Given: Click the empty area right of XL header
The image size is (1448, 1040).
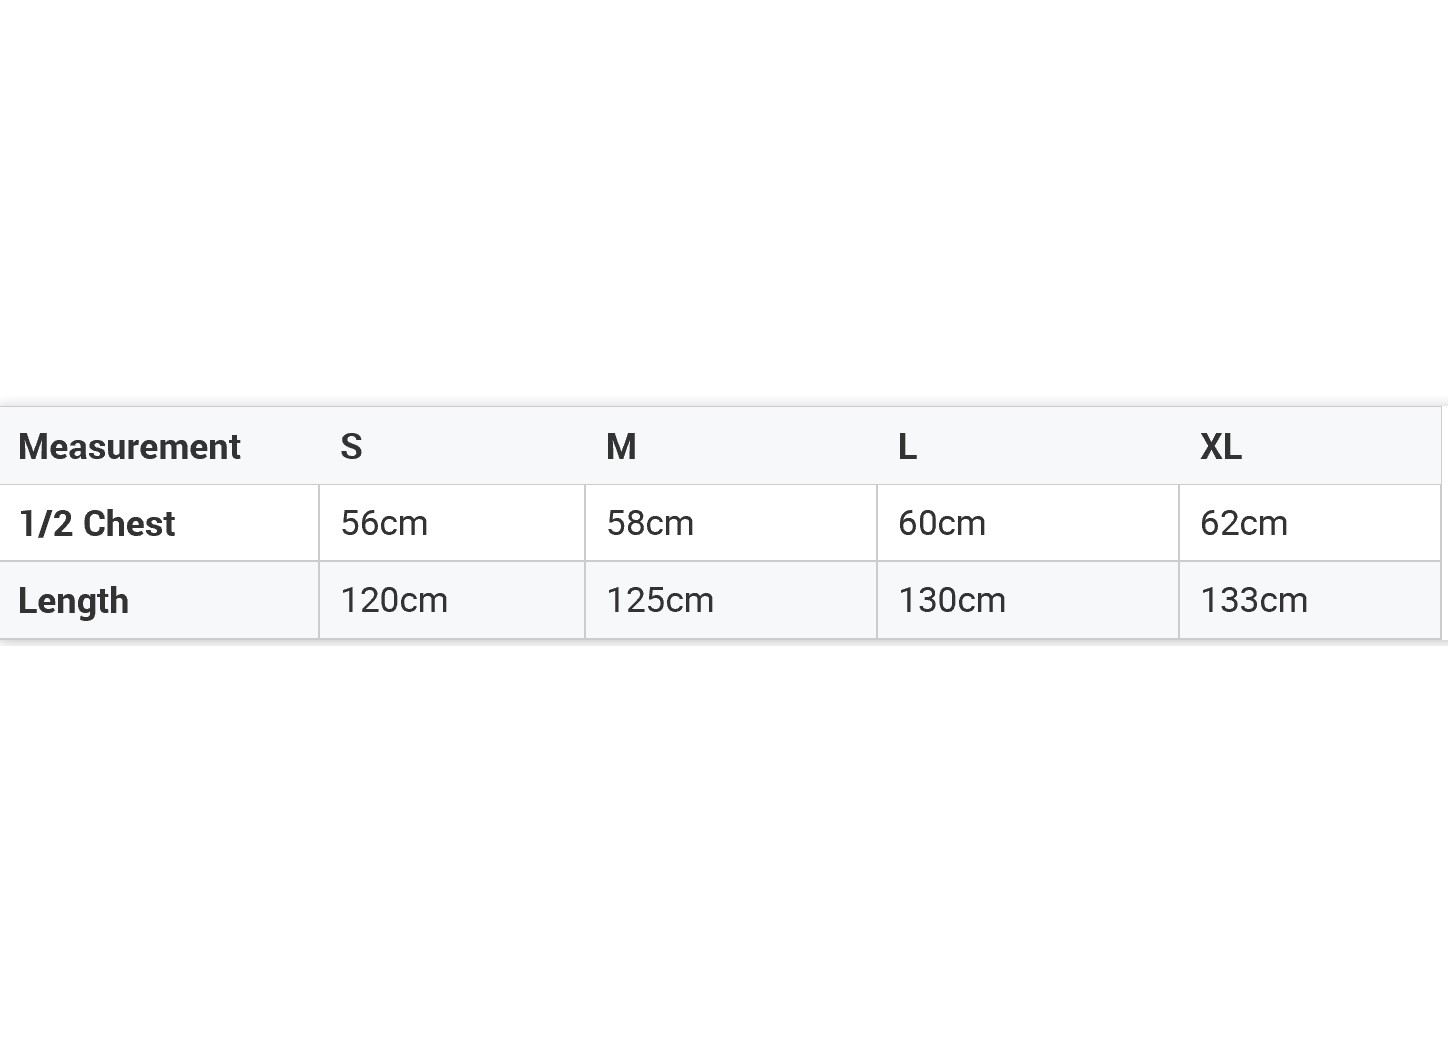Looking at the screenshot, I should [1341, 447].
